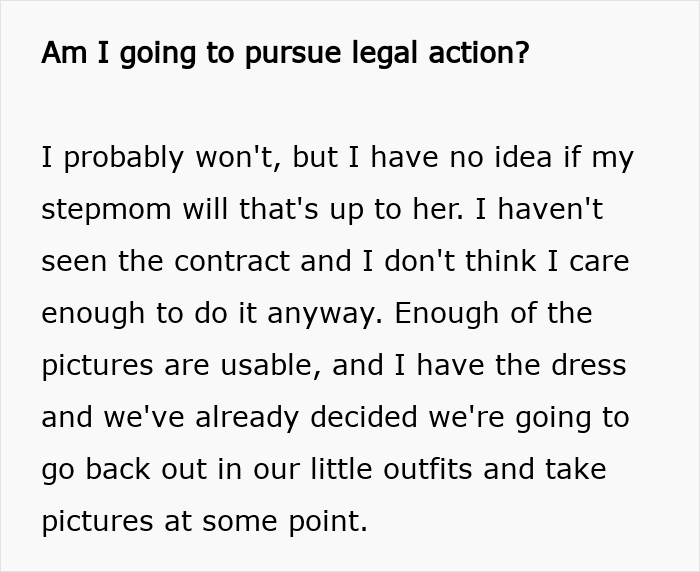Image resolution: width=700 pixels, height=572 pixels.
Task: Click the word 'outfits' near the bottom
Action: click(427, 469)
